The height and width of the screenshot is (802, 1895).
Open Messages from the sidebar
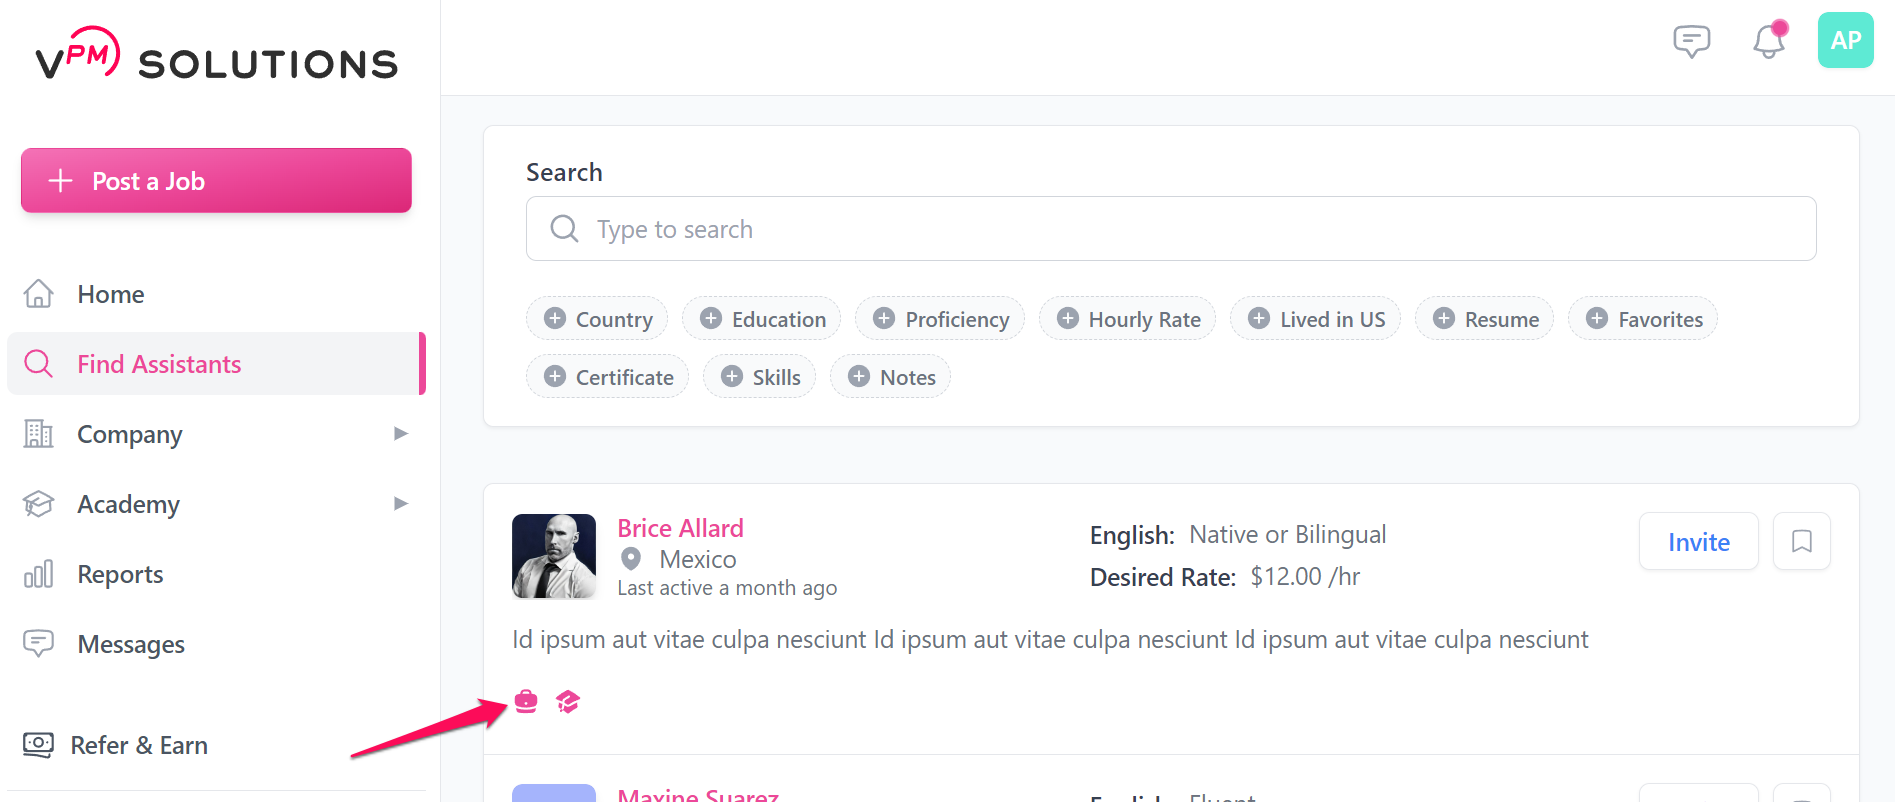131,645
